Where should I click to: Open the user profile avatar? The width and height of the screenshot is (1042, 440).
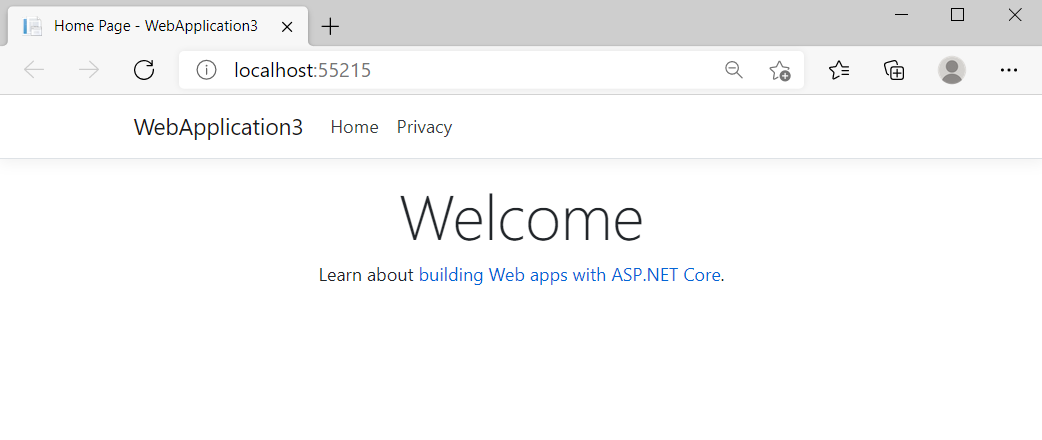952,70
